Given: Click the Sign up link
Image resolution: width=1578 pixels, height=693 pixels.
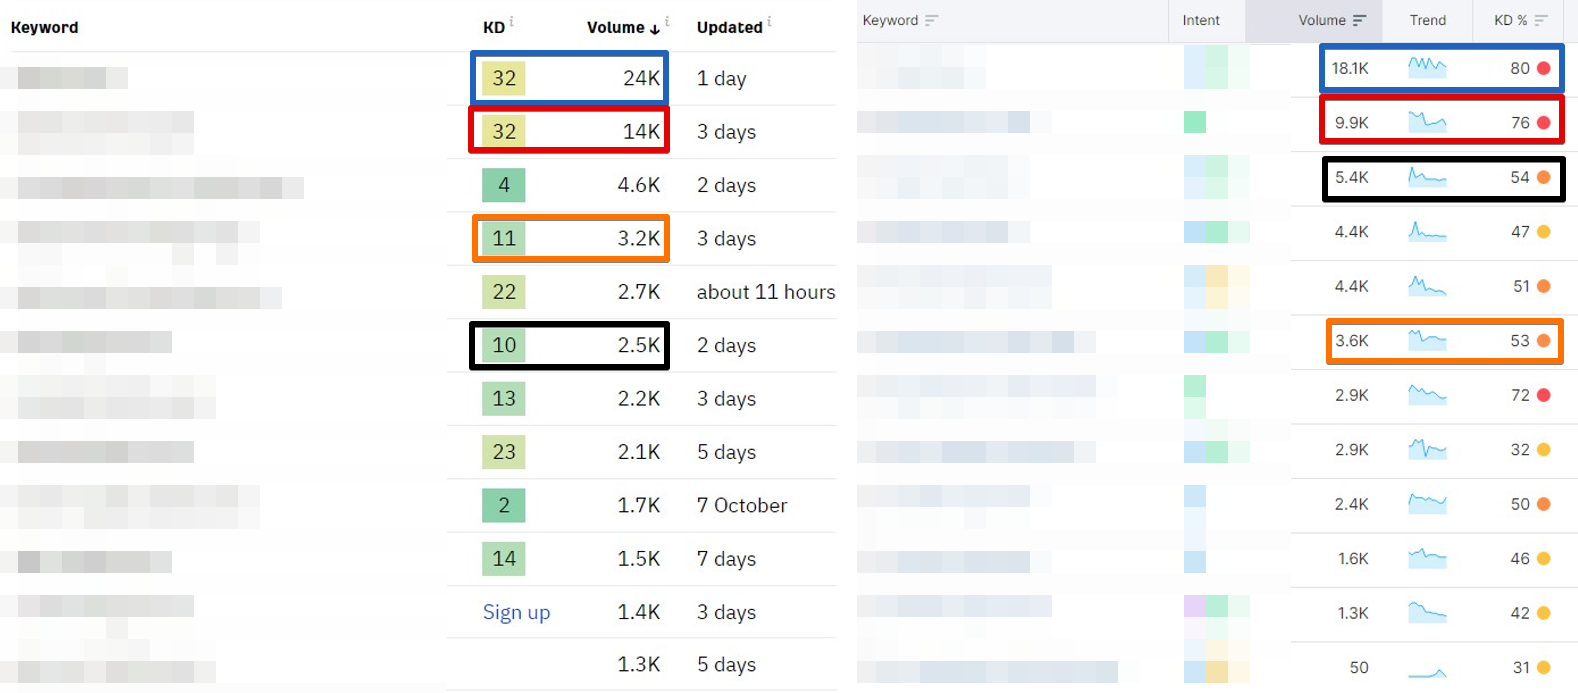Looking at the screenshot, I should [x=517, y=612].
